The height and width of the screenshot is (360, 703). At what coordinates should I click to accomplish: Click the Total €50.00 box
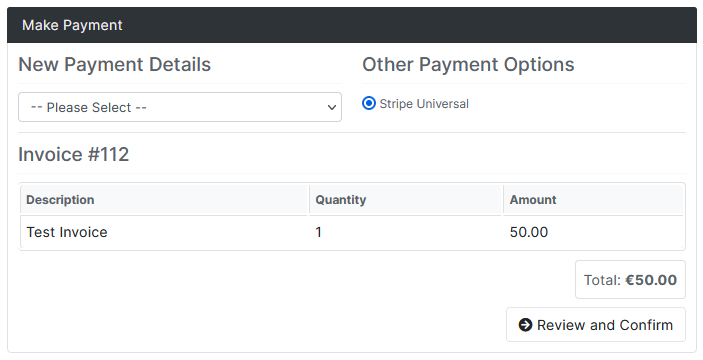click(x=630, y=280)
